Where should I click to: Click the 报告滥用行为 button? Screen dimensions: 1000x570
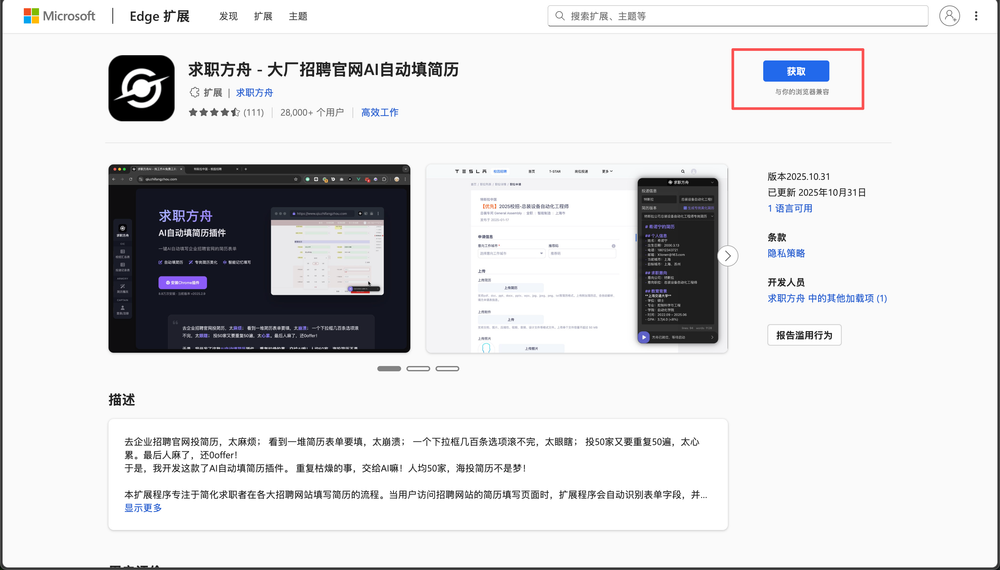click(804, 335)
